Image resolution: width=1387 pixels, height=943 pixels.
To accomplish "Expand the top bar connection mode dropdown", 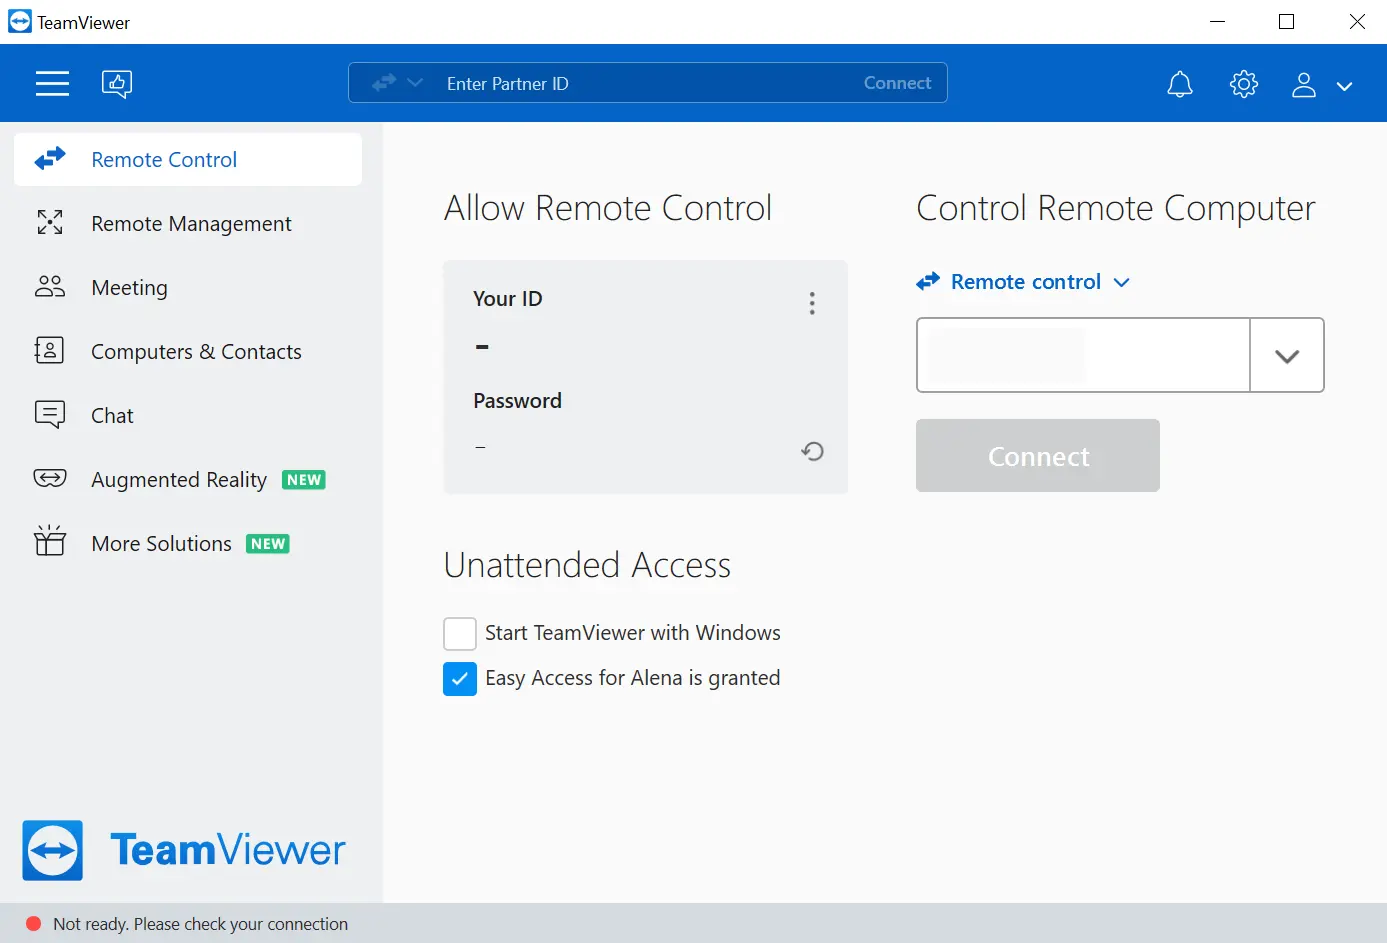I will [398, 83].
